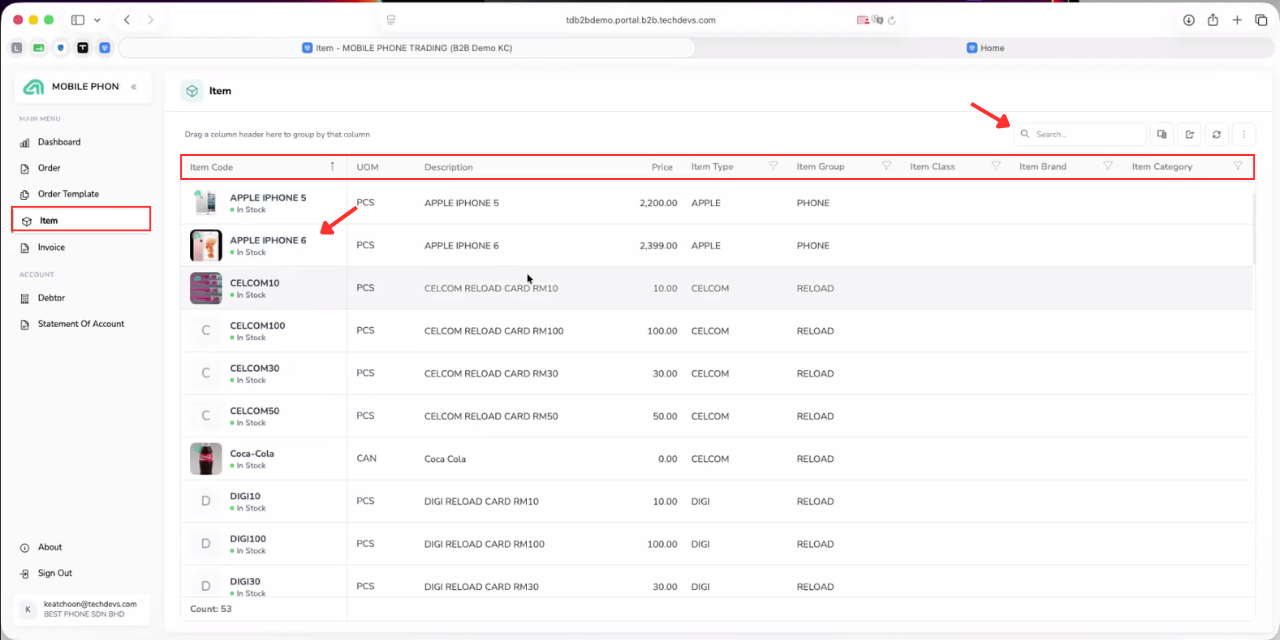This screenshot has width=1280, height=640.
Task: Show Safari downloads
Action: tap(1189, 20)
